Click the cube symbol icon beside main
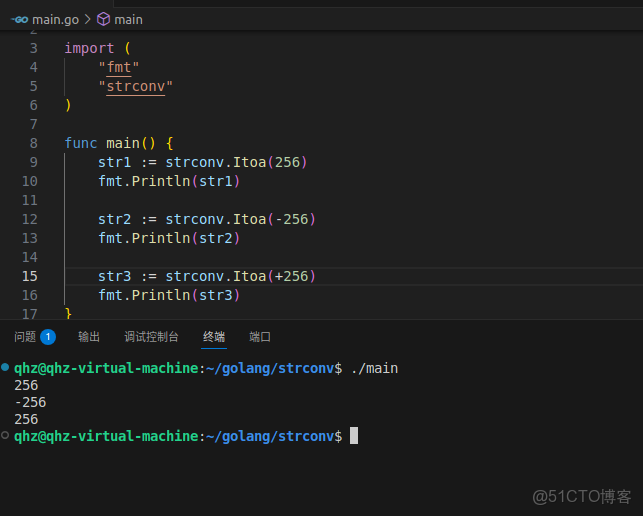Screen dimensions: 643x516 [x=103, y=19]
